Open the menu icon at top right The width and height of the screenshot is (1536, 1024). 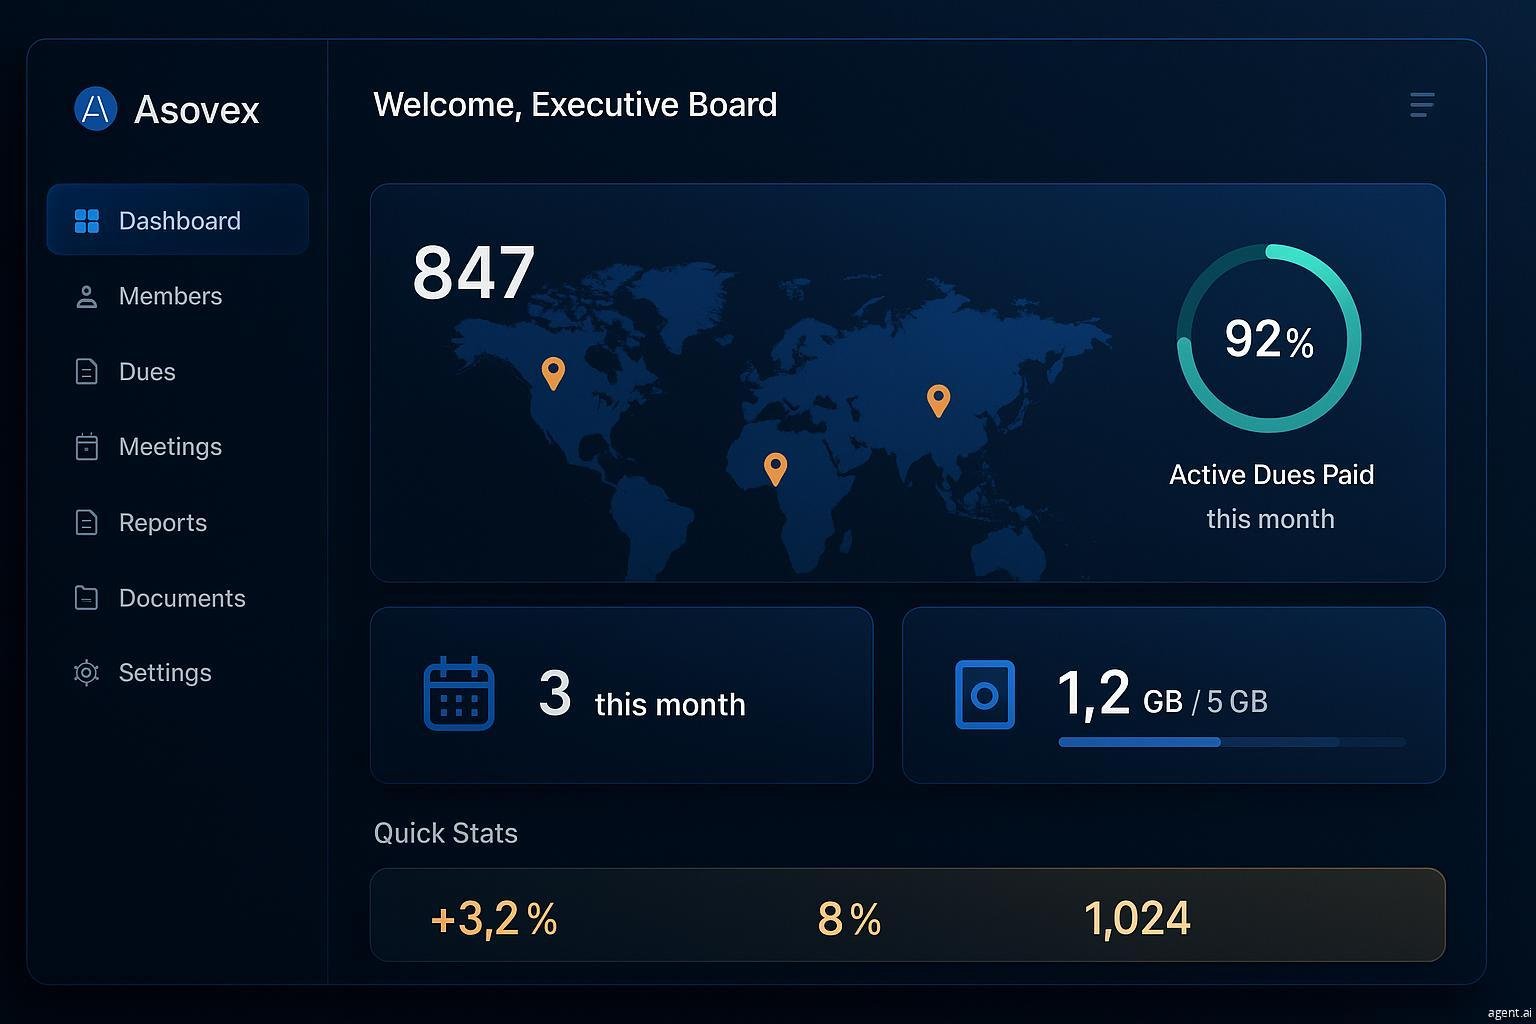point(1421,104)
